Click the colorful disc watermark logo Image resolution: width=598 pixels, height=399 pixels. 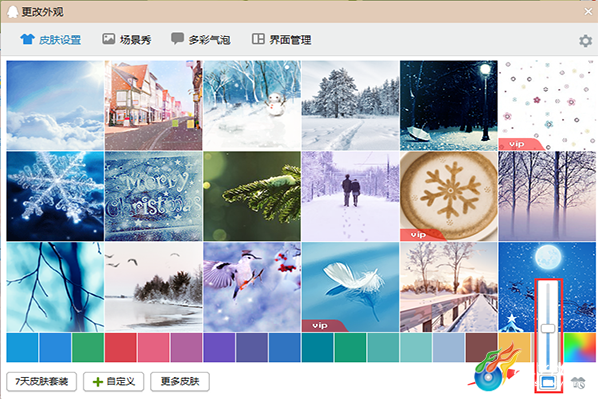tap(494, 367)
